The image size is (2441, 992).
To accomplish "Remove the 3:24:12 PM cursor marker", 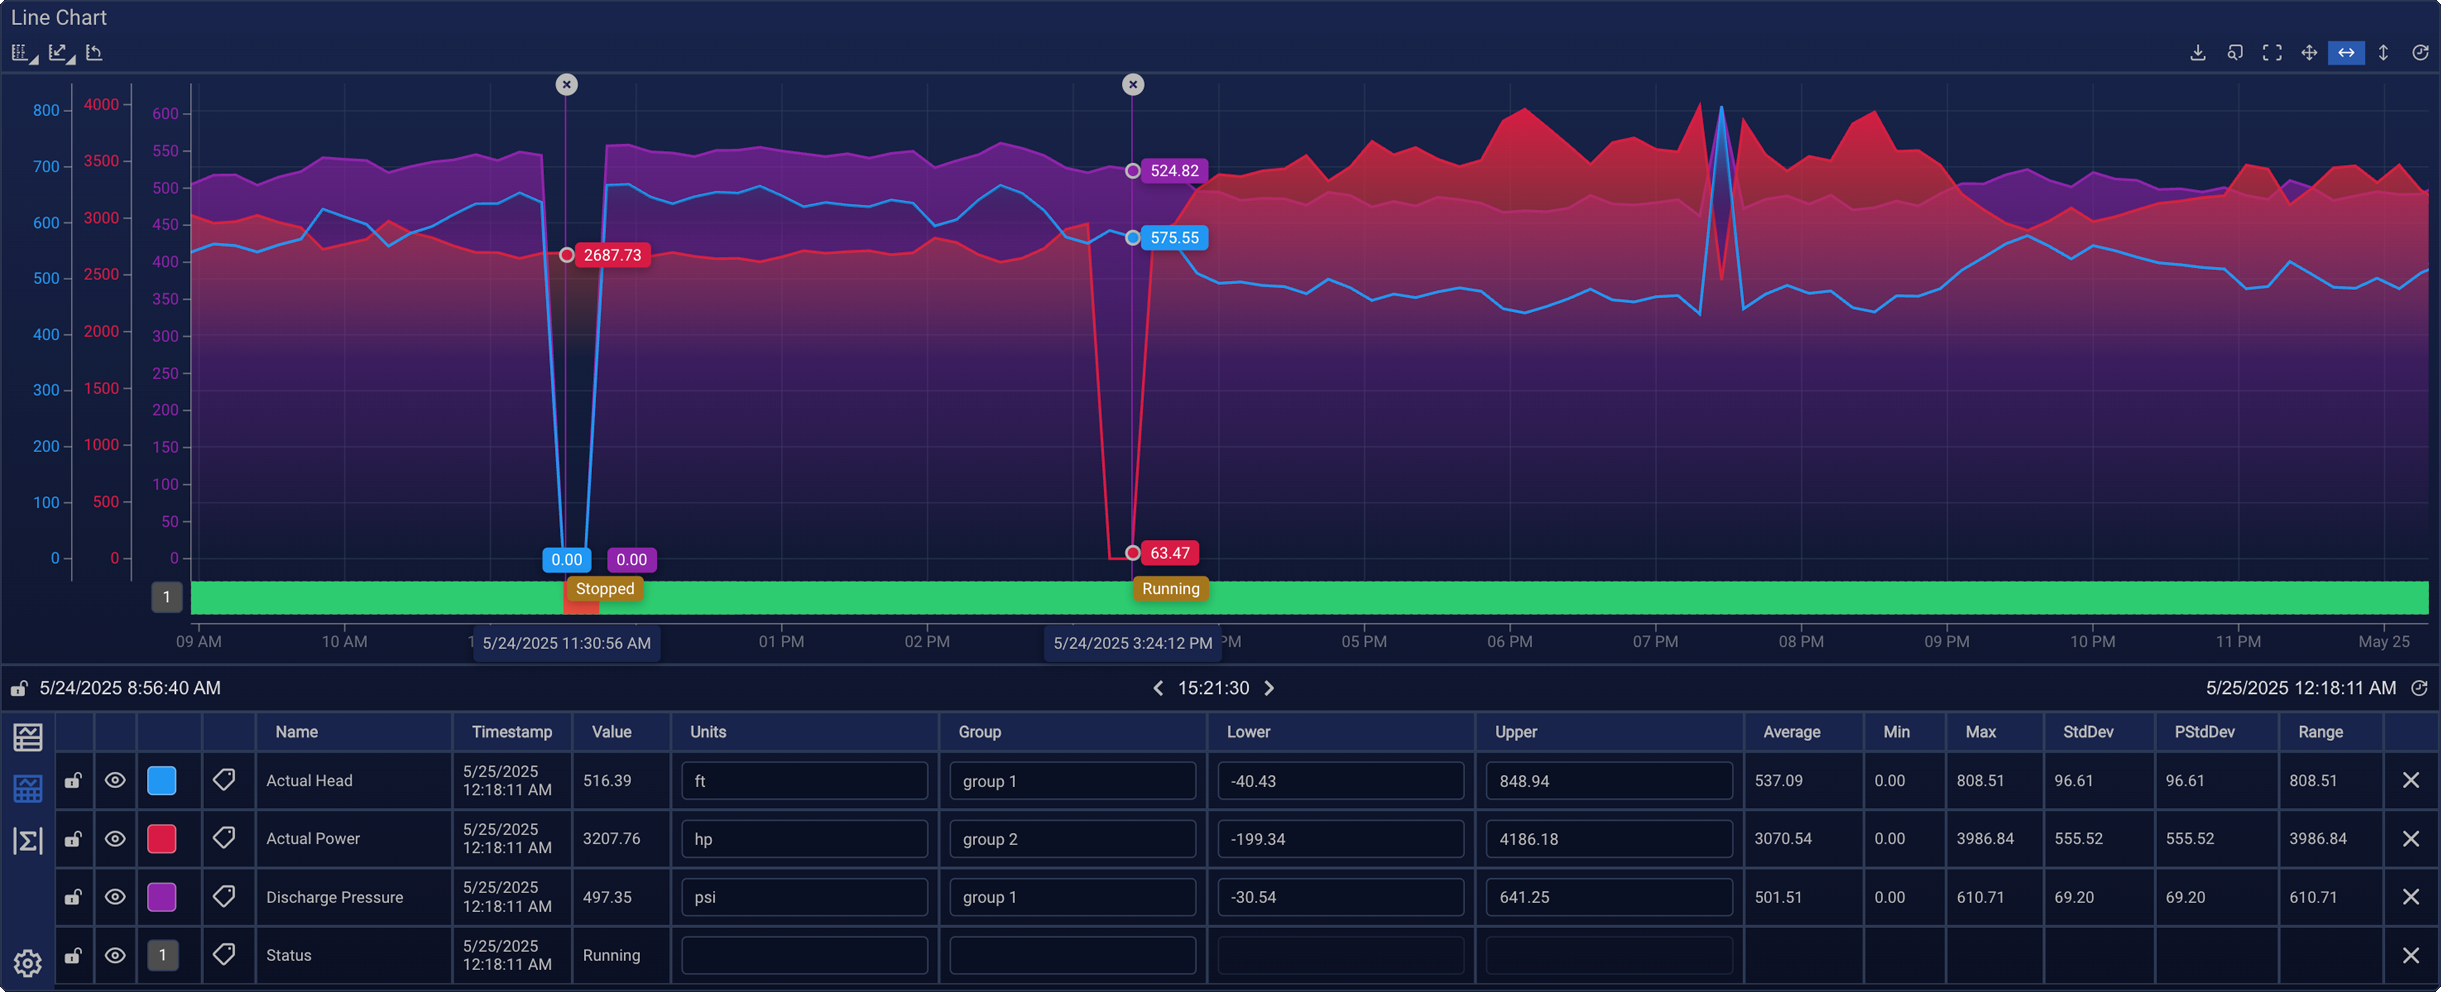I will [x=1133, y=85].
